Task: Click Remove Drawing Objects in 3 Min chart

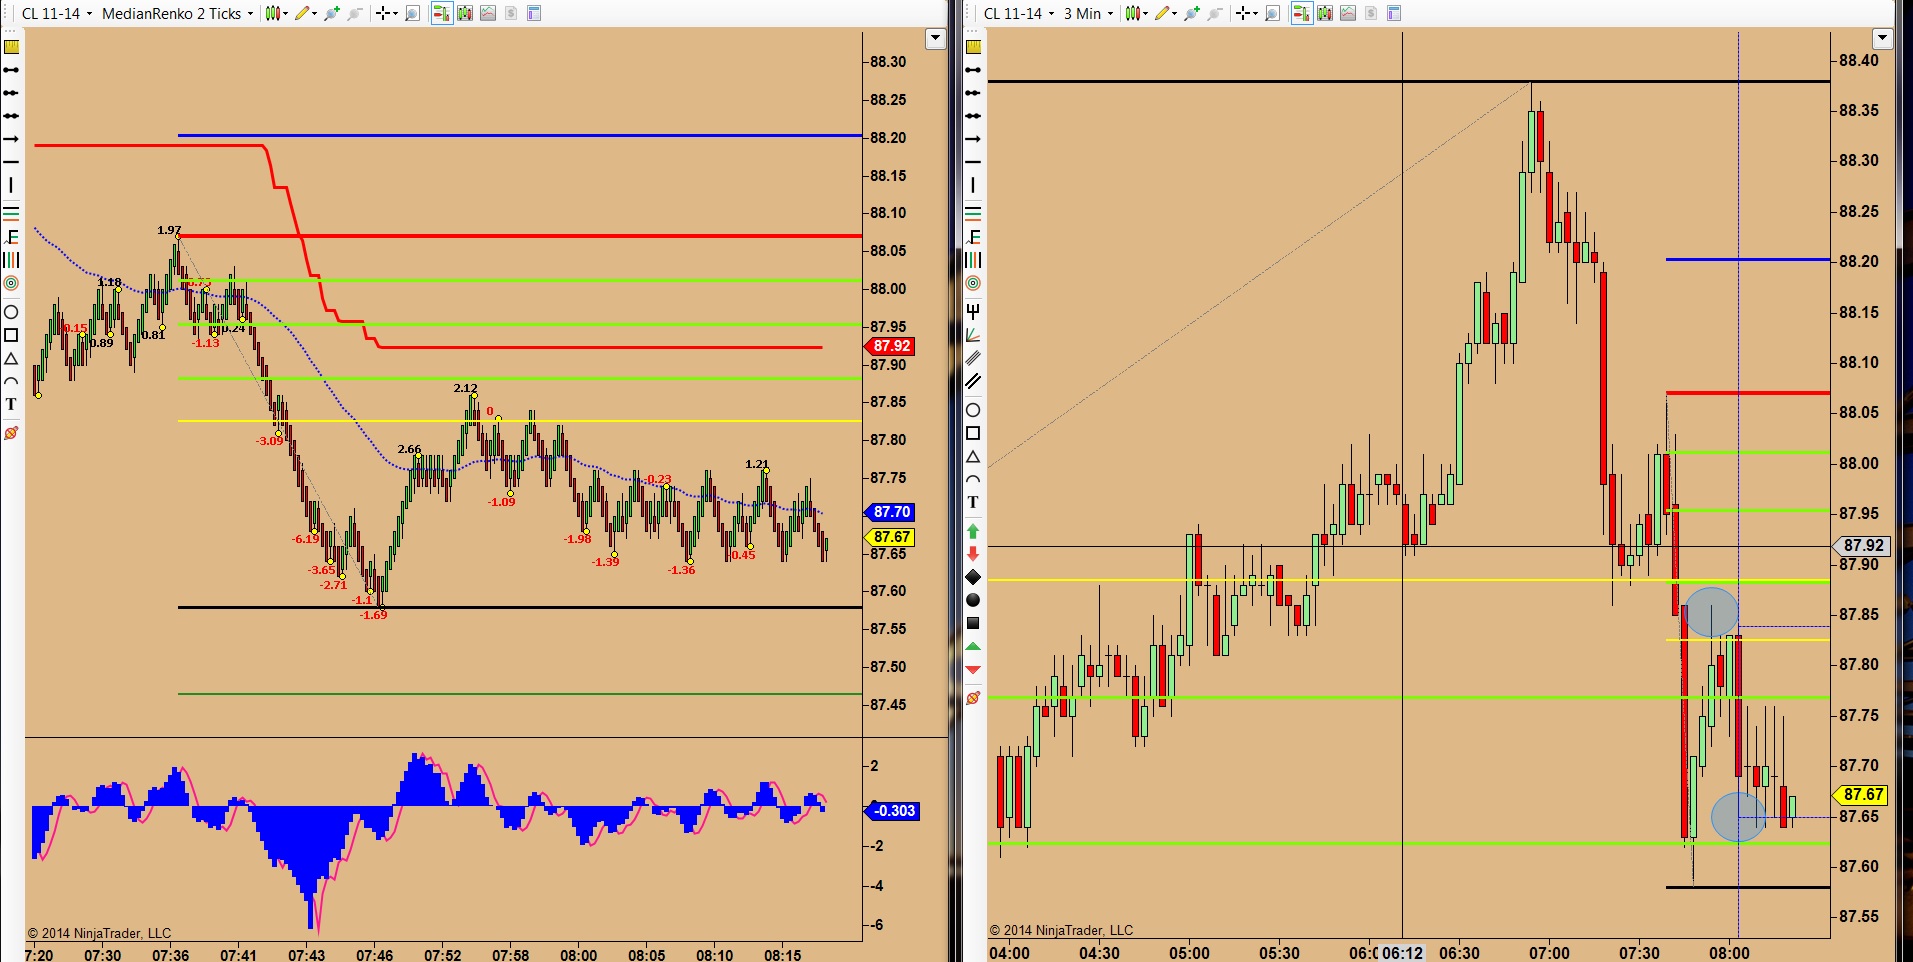Action: pyautogui.click(x=973, y=698)
